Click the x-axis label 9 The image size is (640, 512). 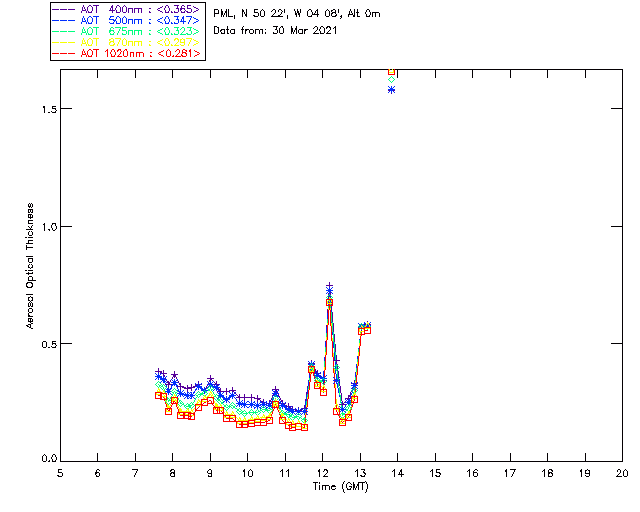pos(210,473)
